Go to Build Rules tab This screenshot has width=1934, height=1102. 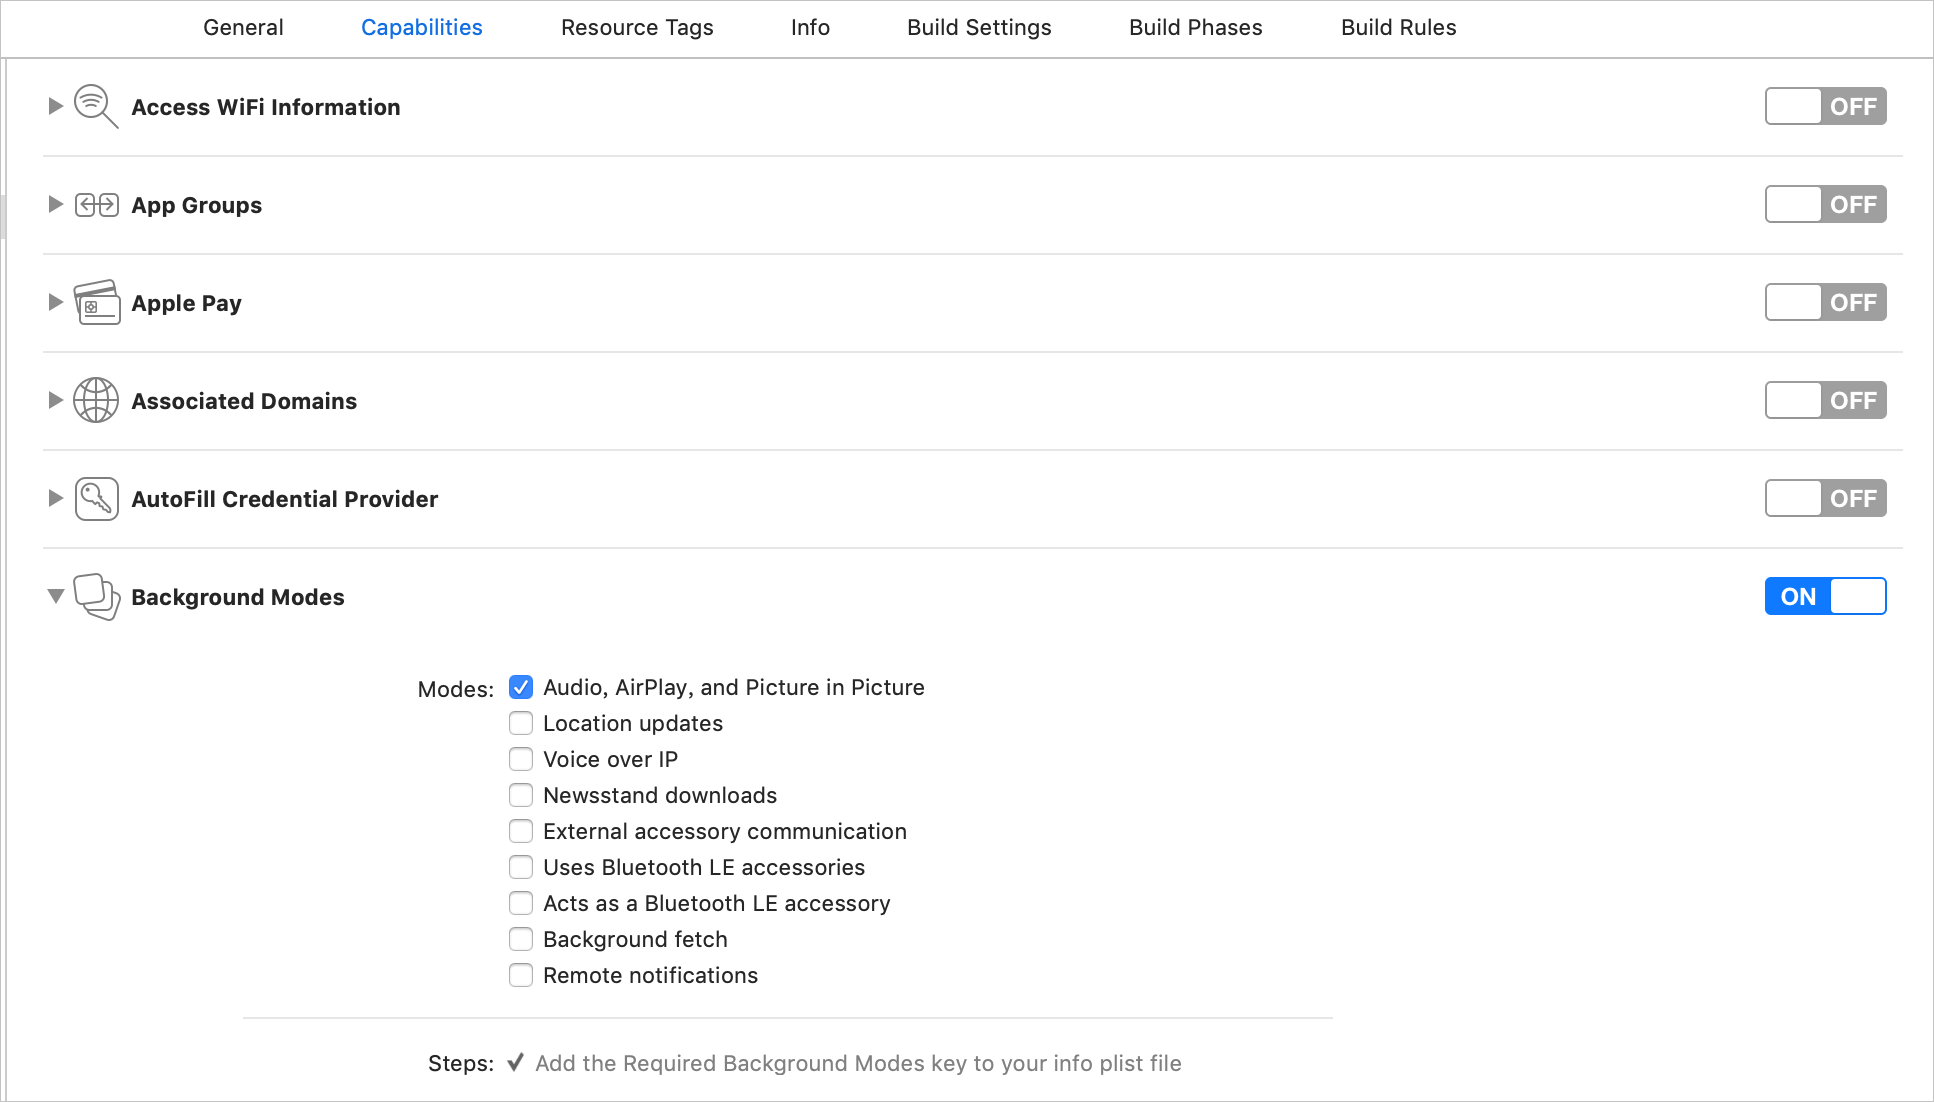coord(1399,28)
